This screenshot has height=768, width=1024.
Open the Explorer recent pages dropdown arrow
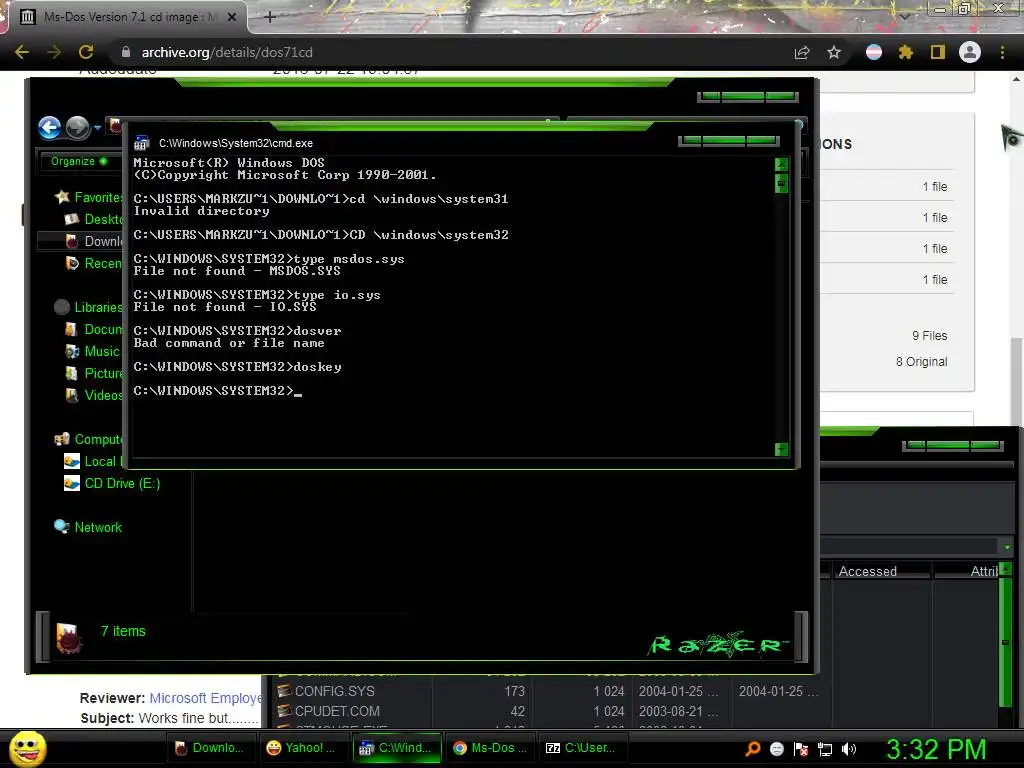97,127
